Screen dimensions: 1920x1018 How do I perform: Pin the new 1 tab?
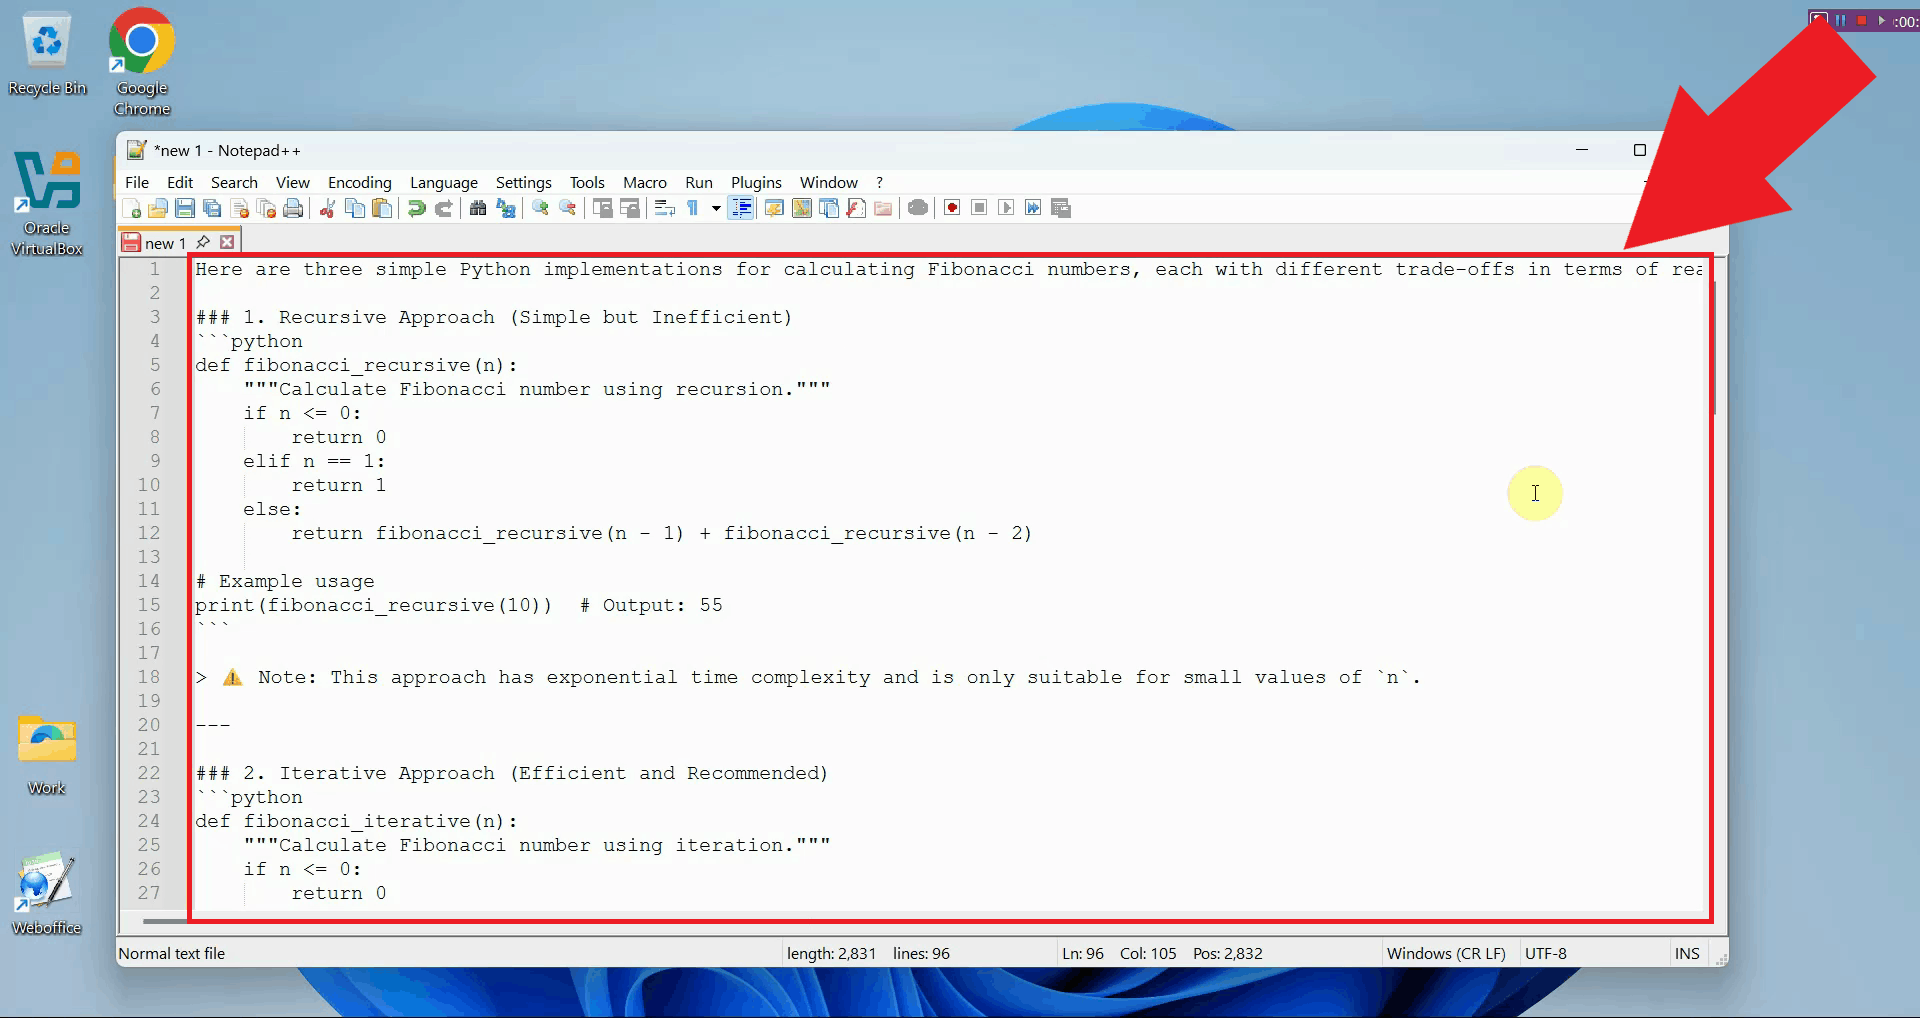pos(203,242)
